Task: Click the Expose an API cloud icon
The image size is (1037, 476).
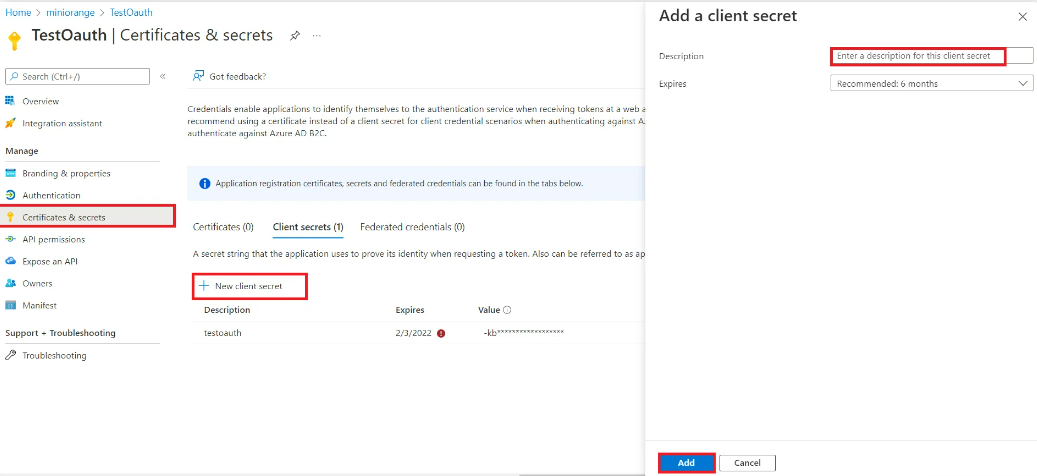Action: 10,261
